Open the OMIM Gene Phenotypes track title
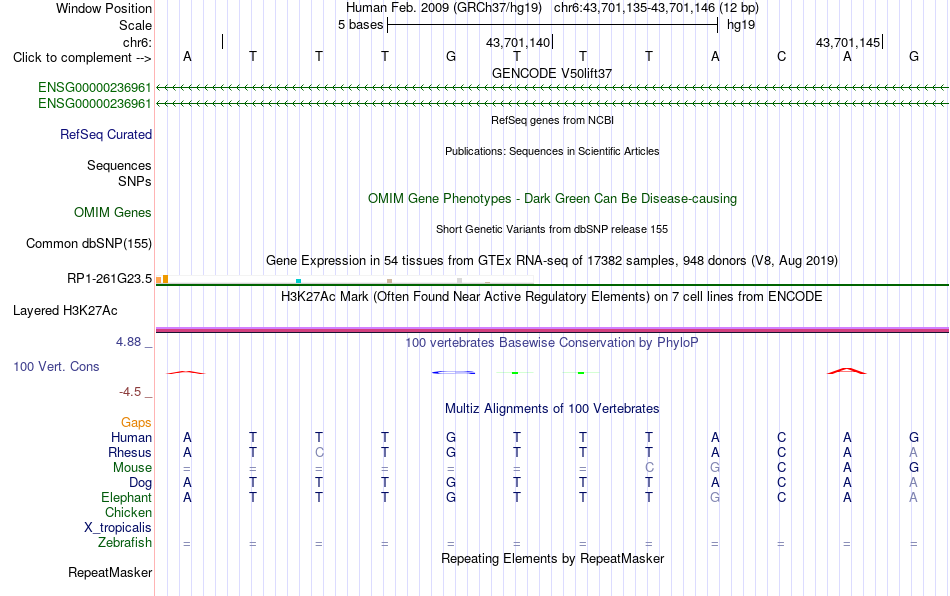Image resolution: width=950 pixels, height=596 pixels. [x=552, y=199]
